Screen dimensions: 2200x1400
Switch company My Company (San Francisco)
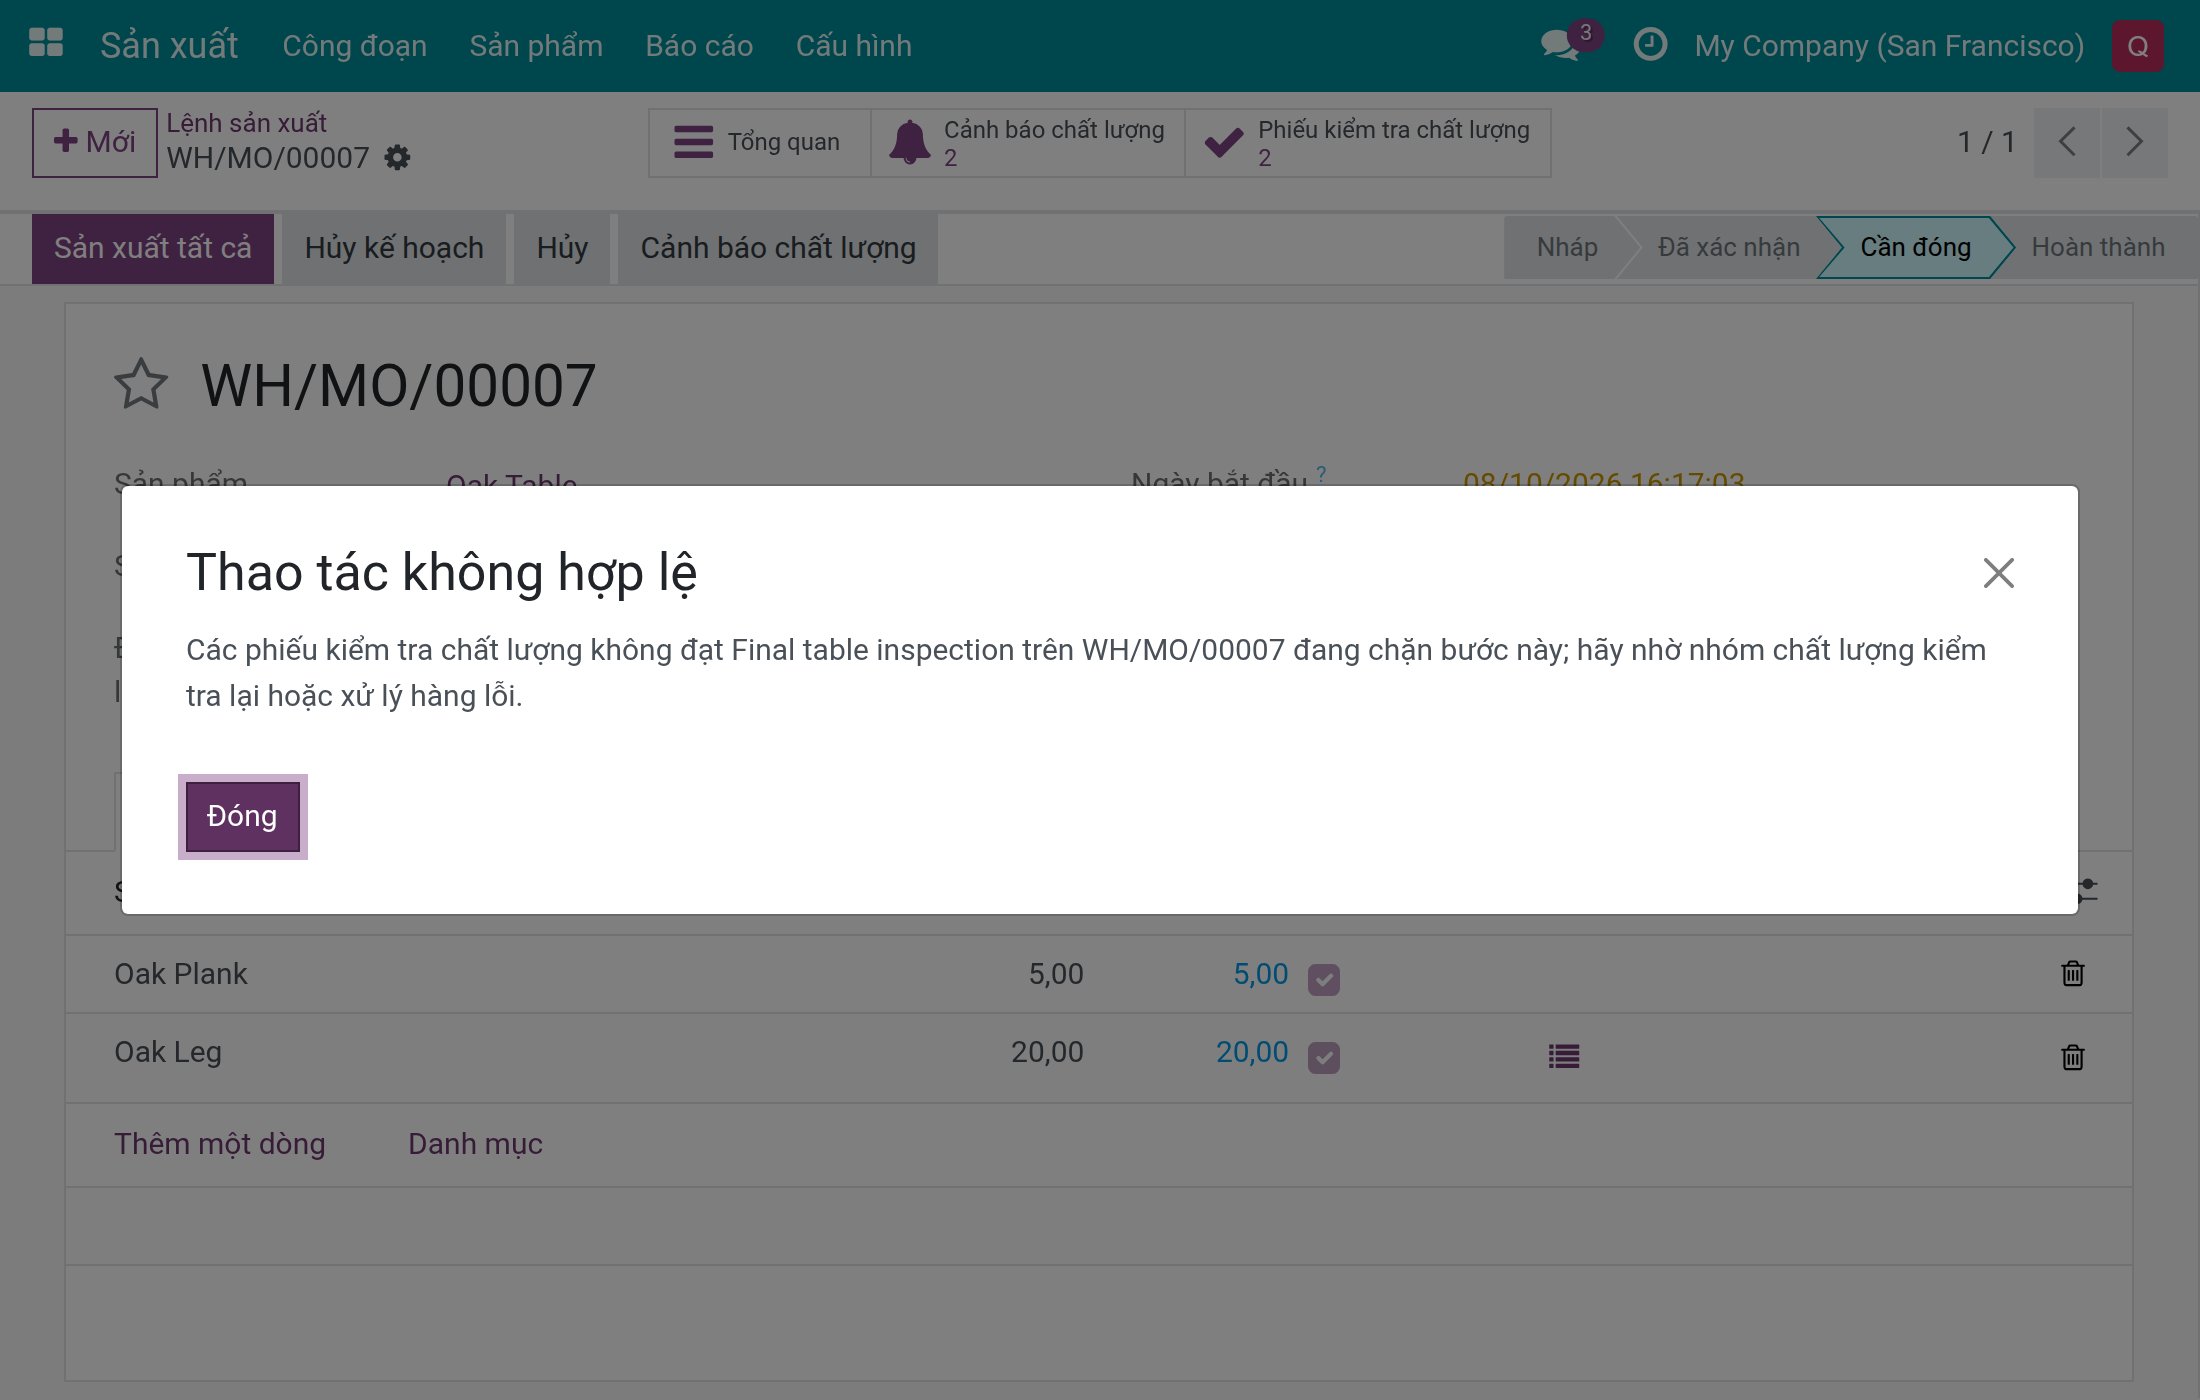(x=1889, y=46)
